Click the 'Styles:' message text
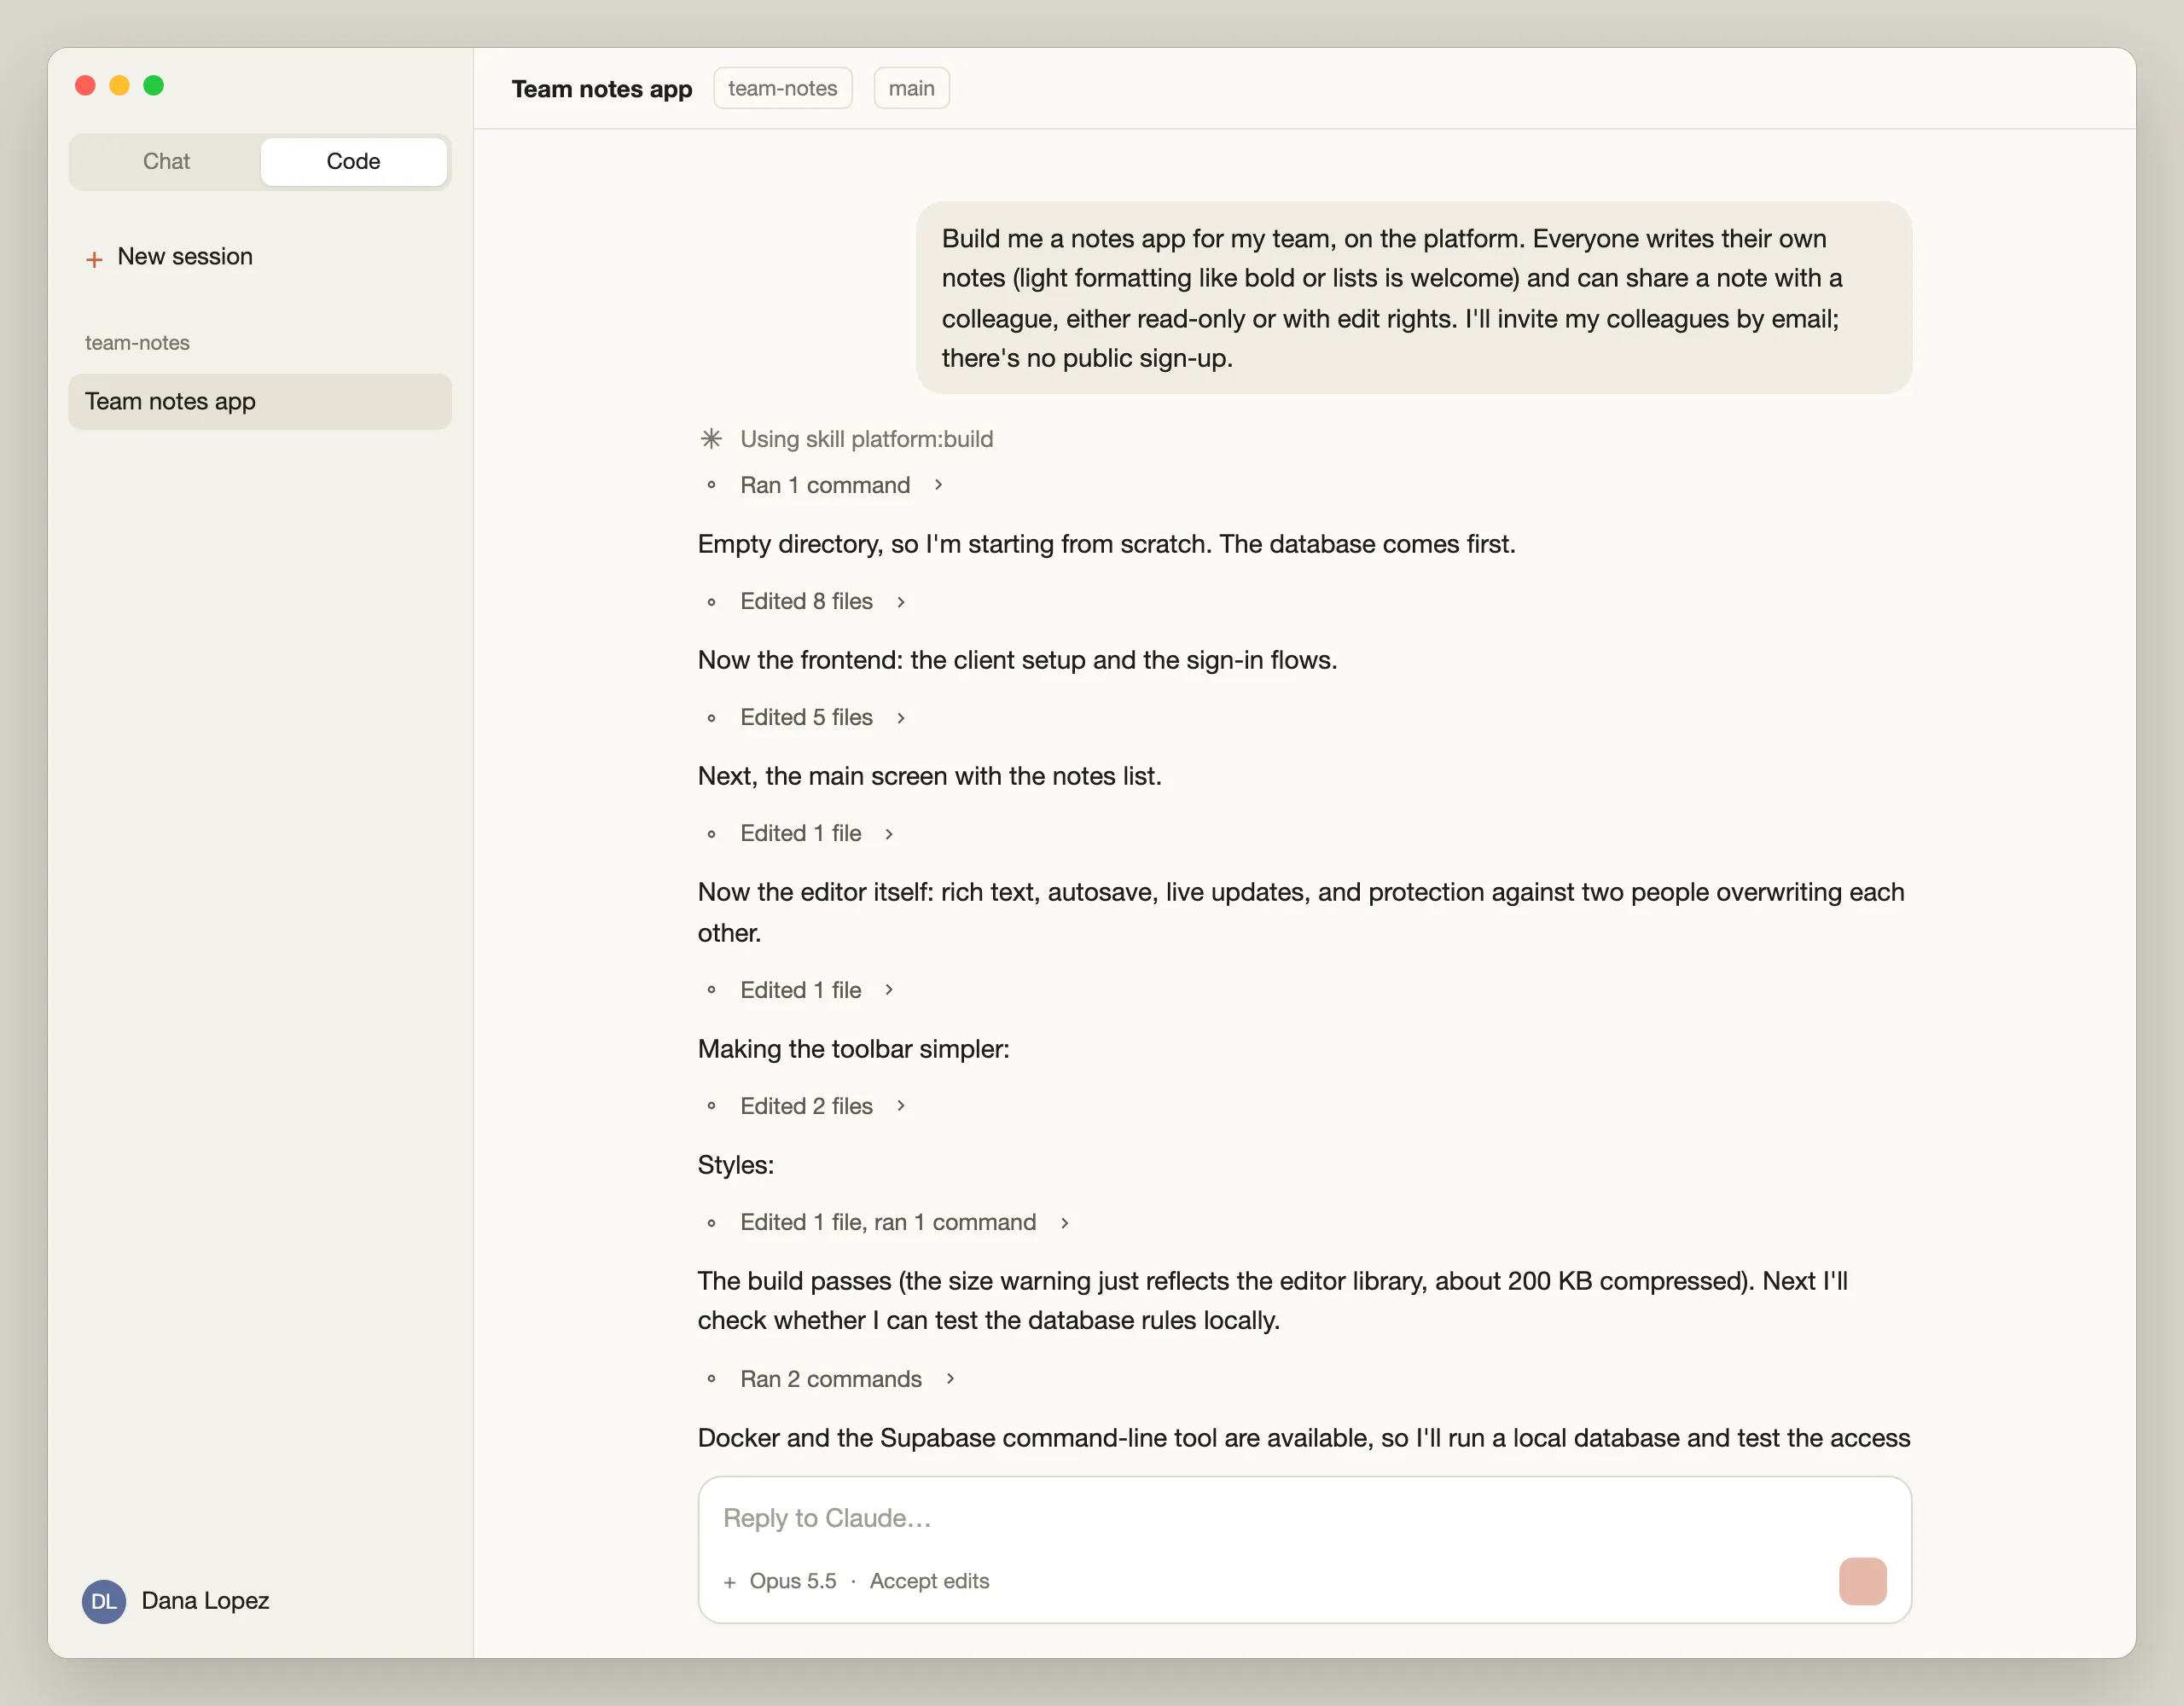 coord(735,1165)
